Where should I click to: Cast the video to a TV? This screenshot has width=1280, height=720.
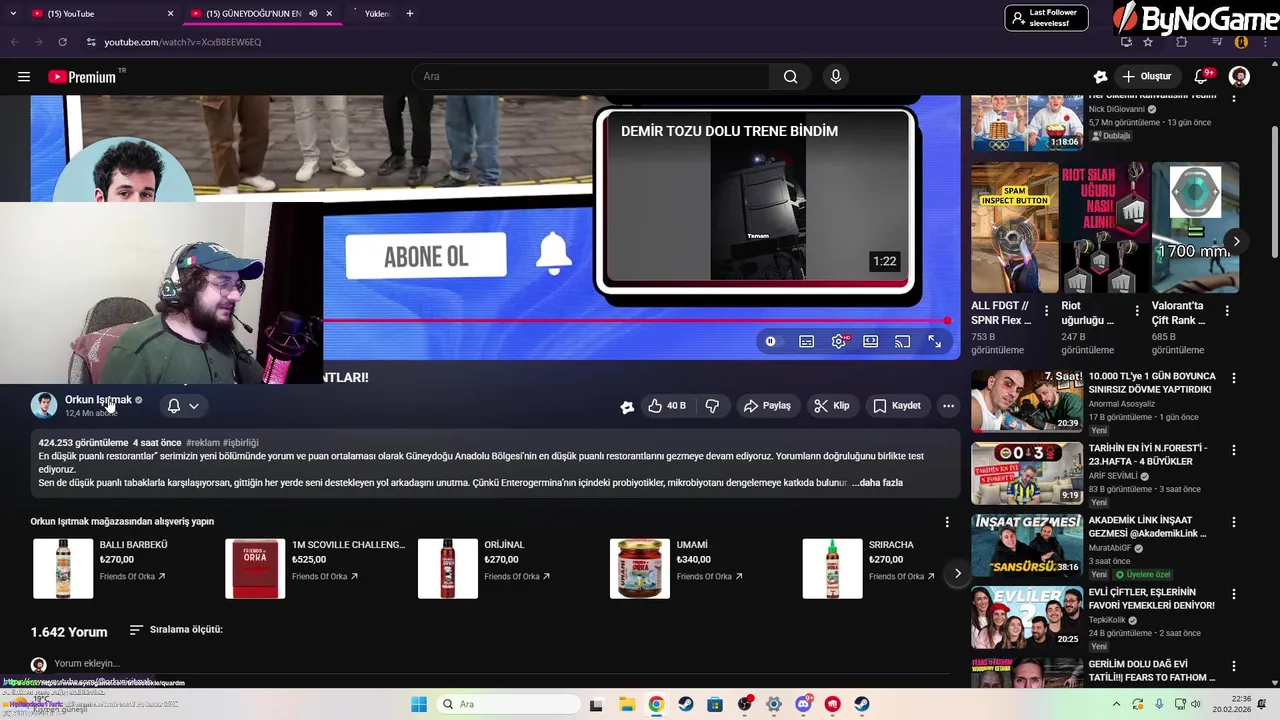point(903,342)
